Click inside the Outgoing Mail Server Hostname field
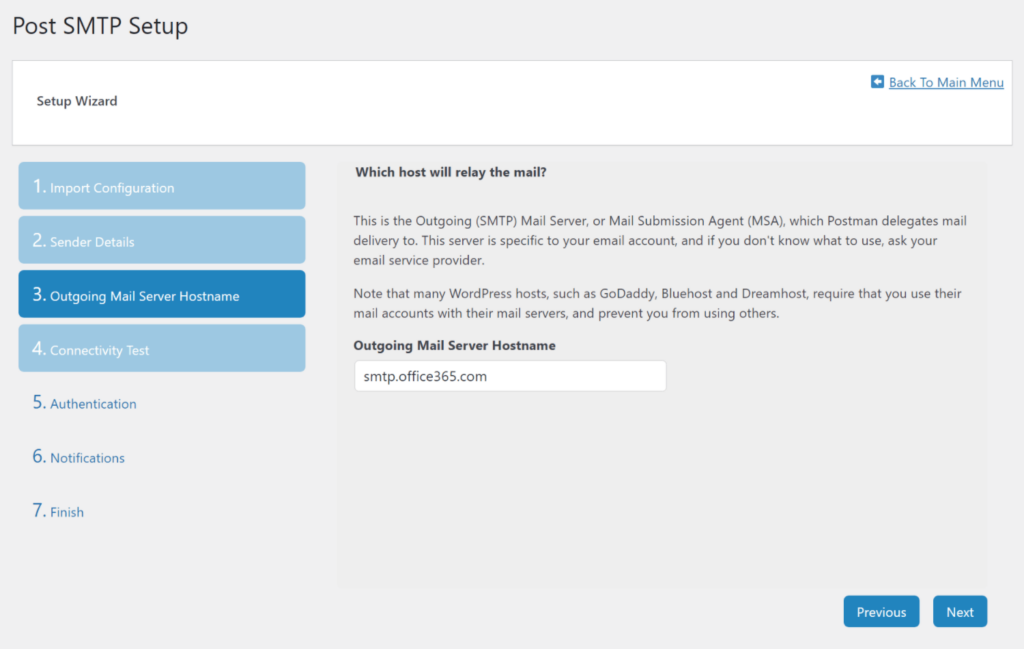 click(510, 376)
